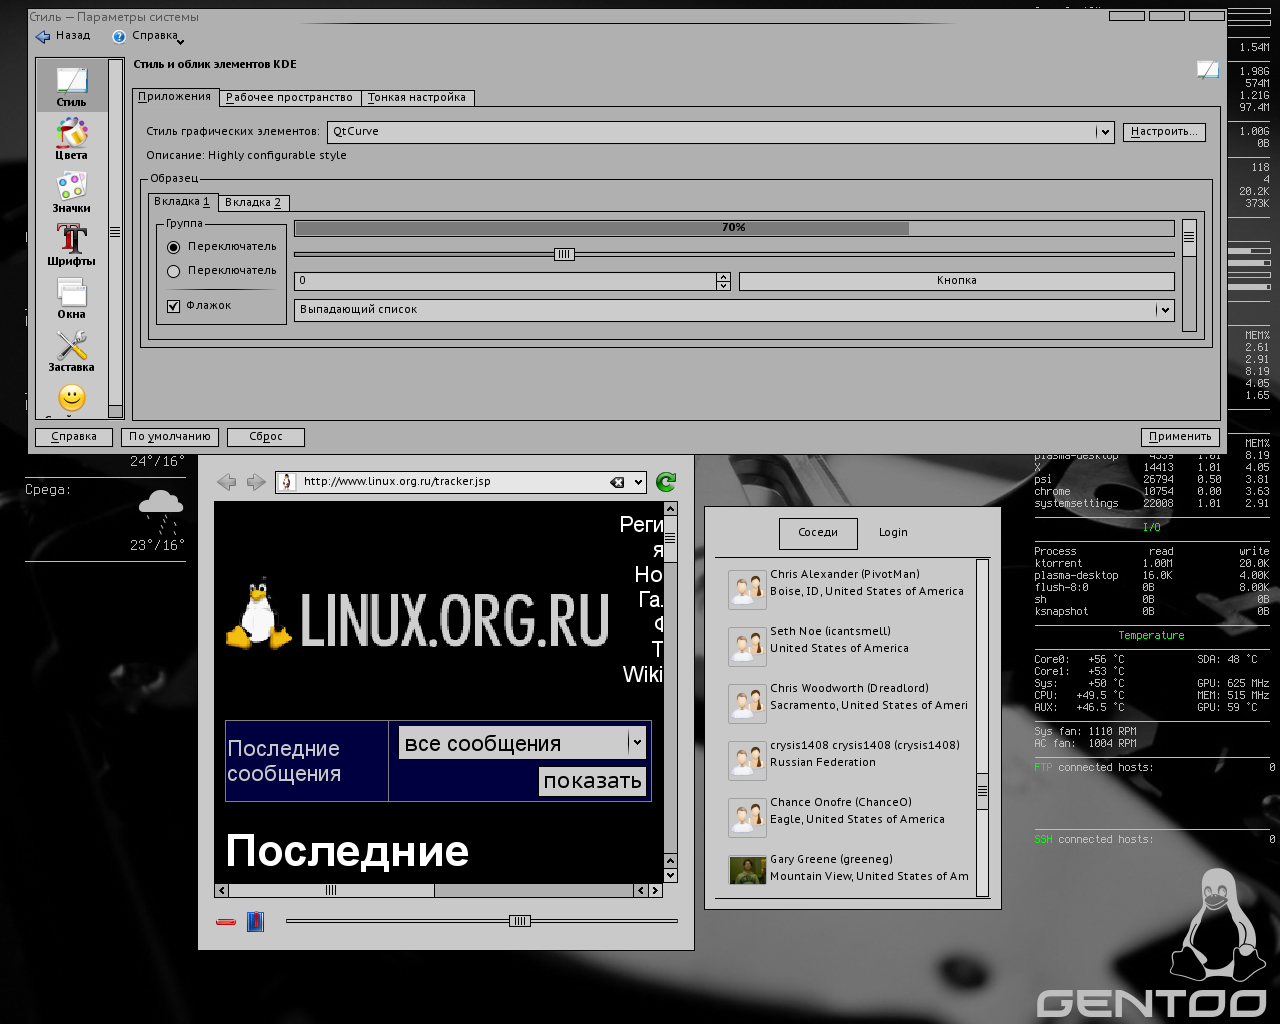Reload the linux.org.ru page
Viewport: 1280px width, 1024px height.
[x=666, y=482]
